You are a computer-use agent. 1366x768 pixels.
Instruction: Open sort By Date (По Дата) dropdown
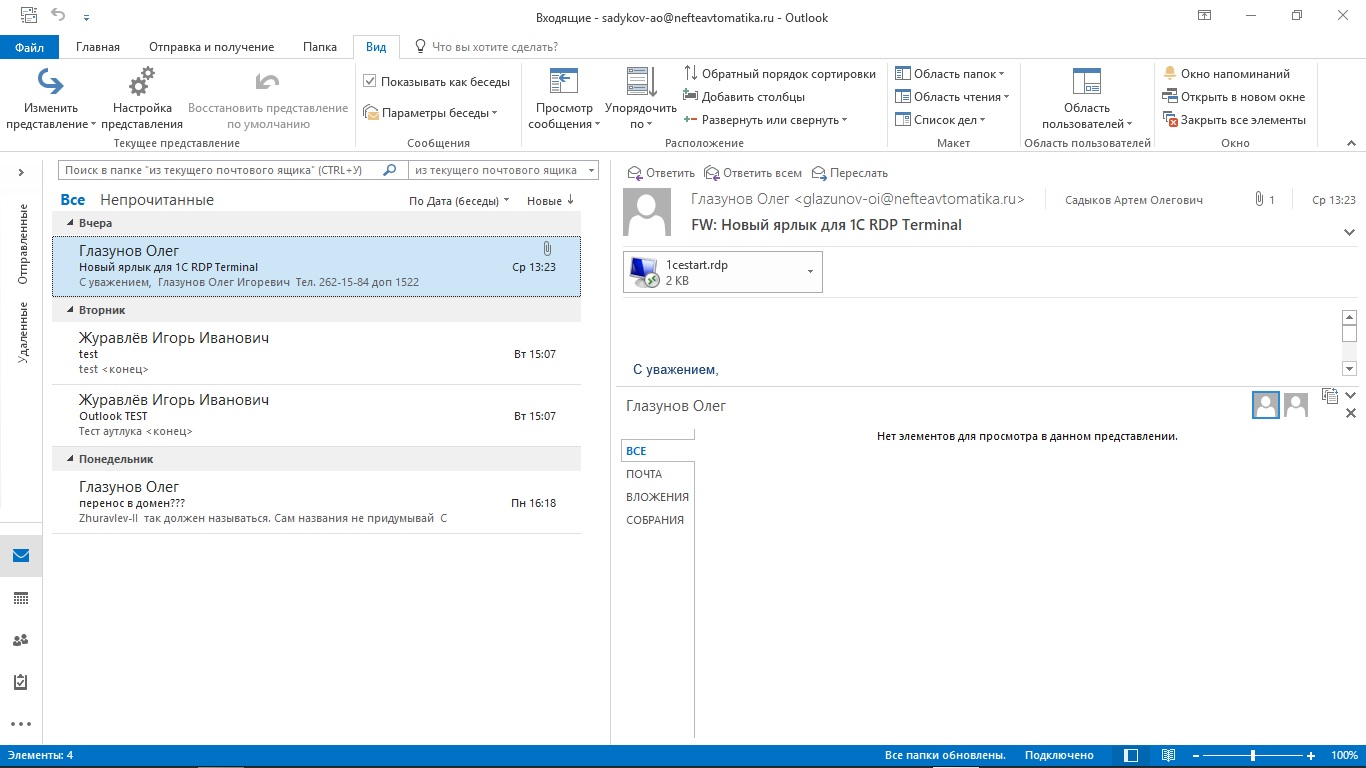click(x=459, y=201)
